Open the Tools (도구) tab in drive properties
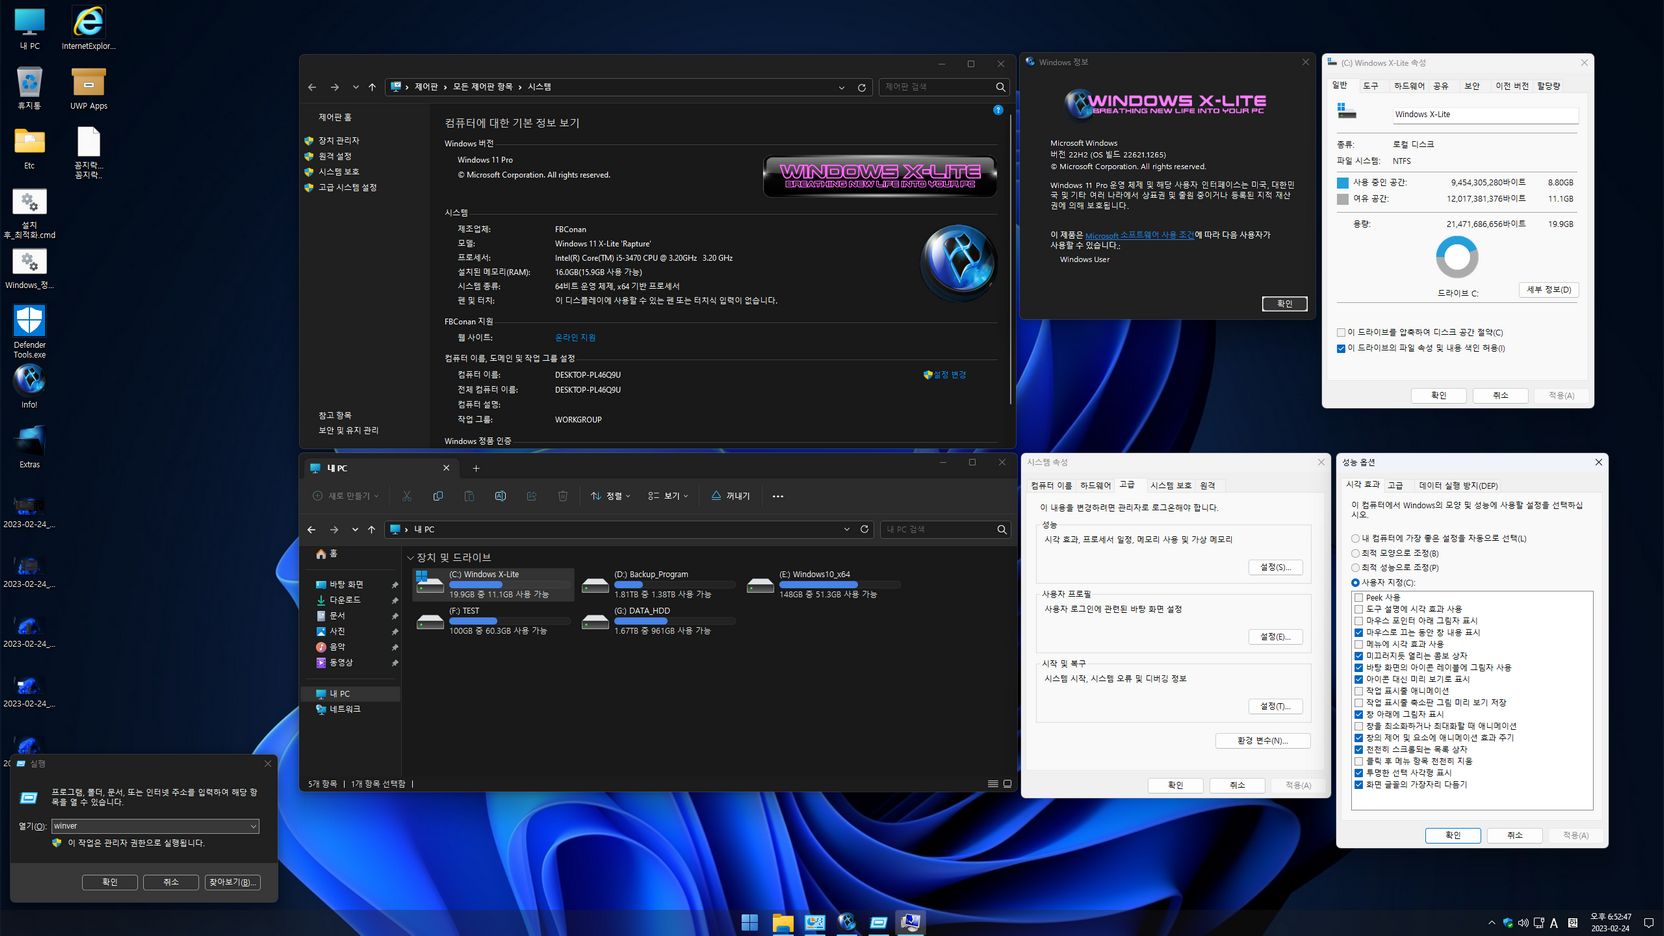 pyautogui.click(x=1370, y=86)
